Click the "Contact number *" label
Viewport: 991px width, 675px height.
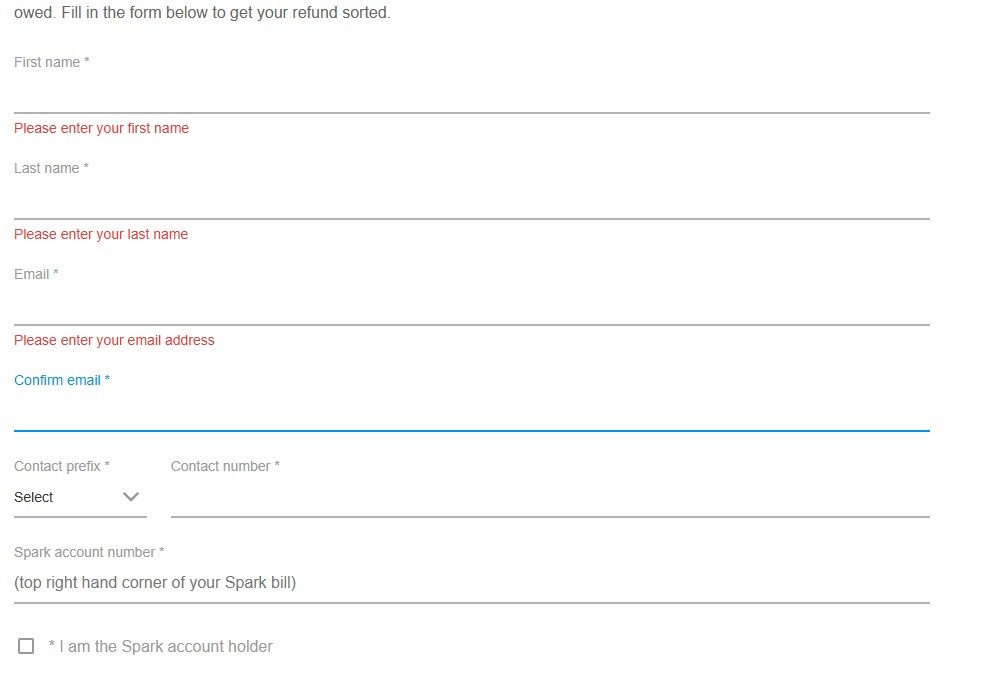pos(225,466)
